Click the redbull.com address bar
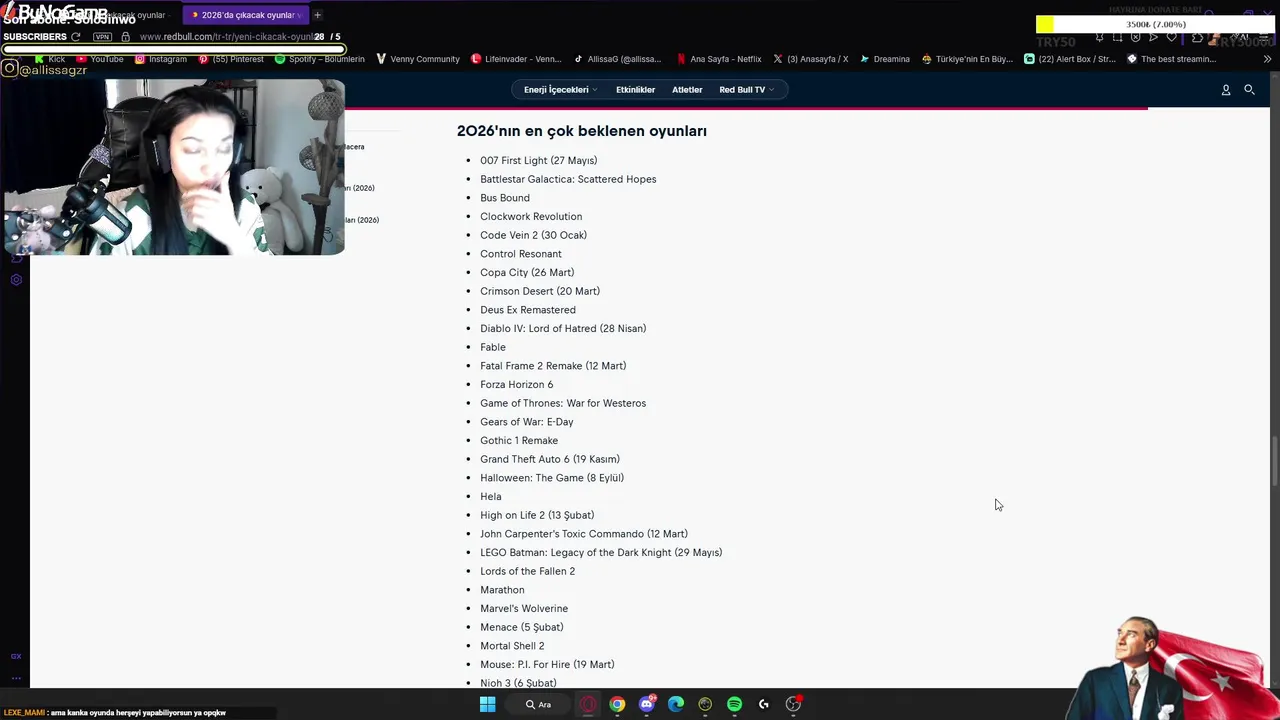Image resolution: width=1280 pixels, height=720 pixels. coord(230,37)
